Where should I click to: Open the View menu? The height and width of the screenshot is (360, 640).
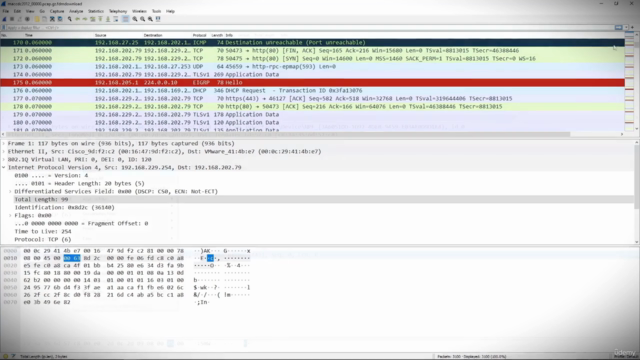pyautogui.click(x=30, y=11)
